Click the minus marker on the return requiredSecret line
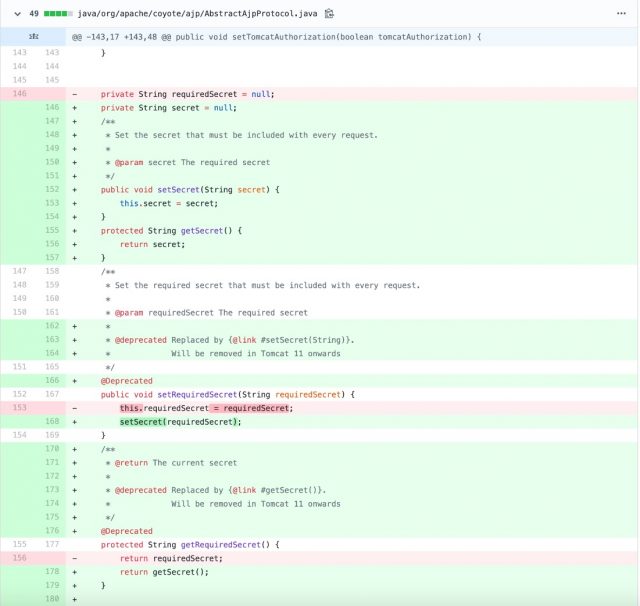Screen dimensions: 640x606 (74, 558)
